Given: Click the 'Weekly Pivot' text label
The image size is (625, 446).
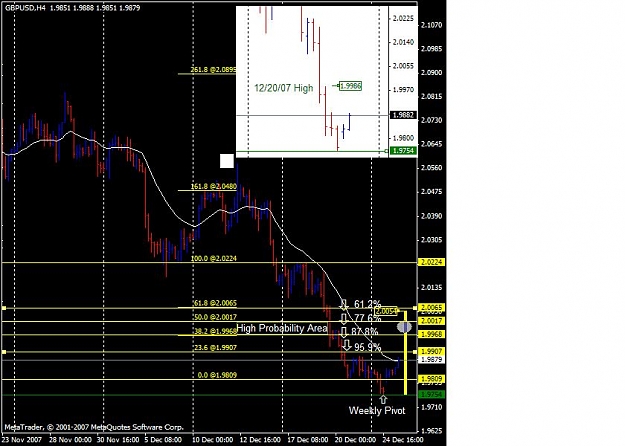Looking at the screenshot, I should (377, 411).
